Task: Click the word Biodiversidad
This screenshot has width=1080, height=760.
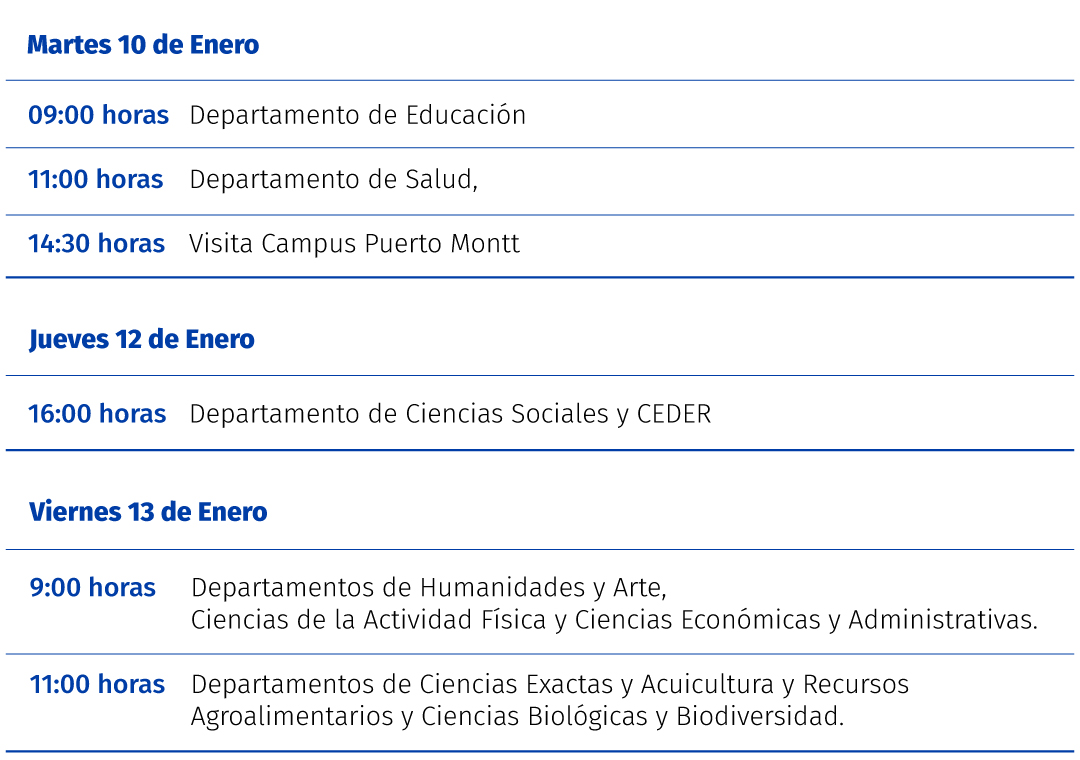Action: (760, 717)
